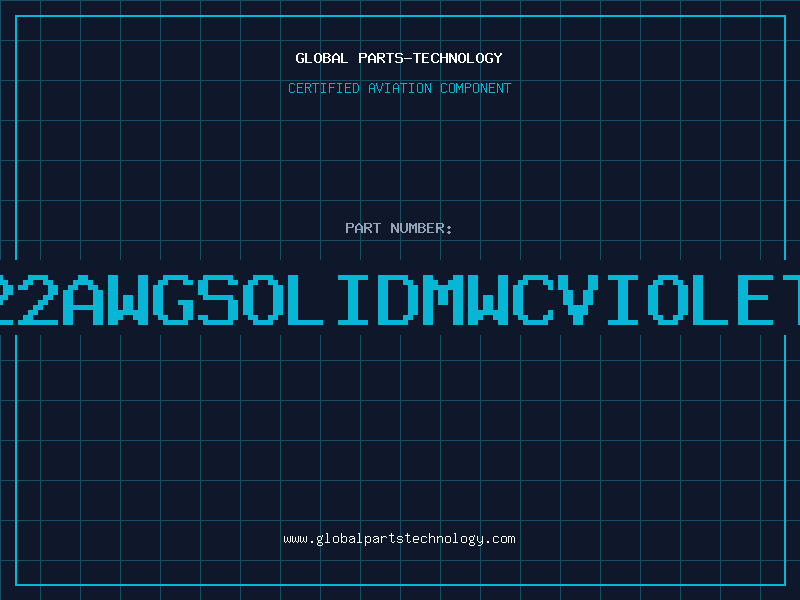Open the www.globalpartstechnology.com link

(399, 539)
